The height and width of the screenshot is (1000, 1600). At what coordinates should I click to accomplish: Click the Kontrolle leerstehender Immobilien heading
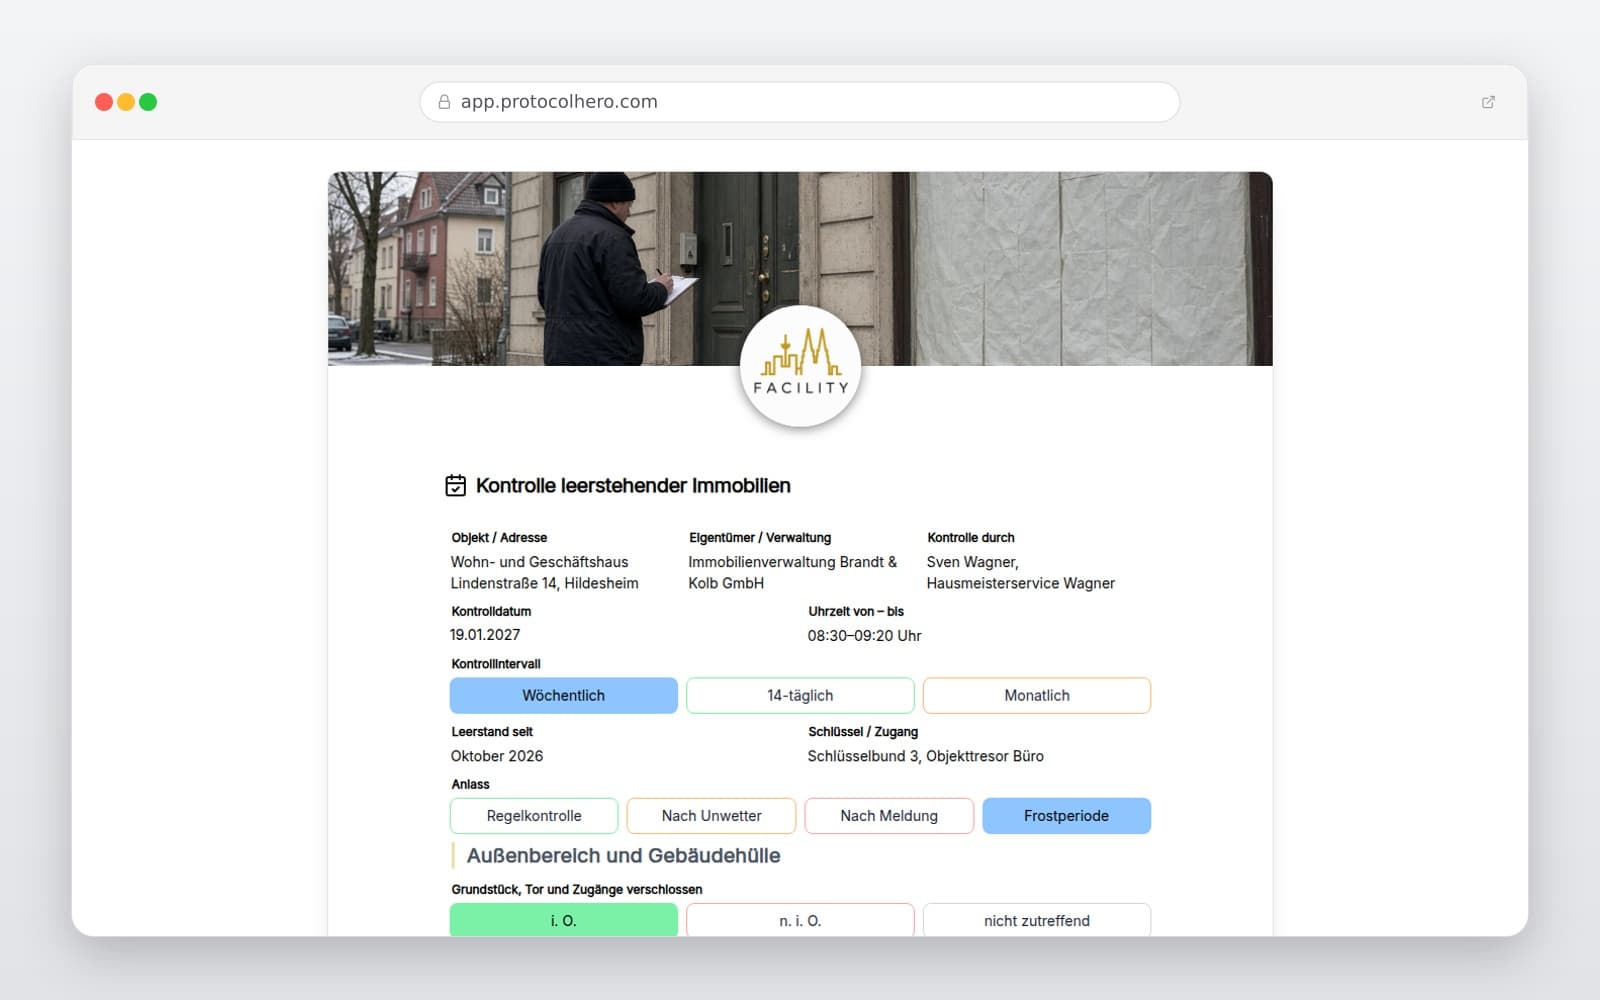[x=633, y=486]
